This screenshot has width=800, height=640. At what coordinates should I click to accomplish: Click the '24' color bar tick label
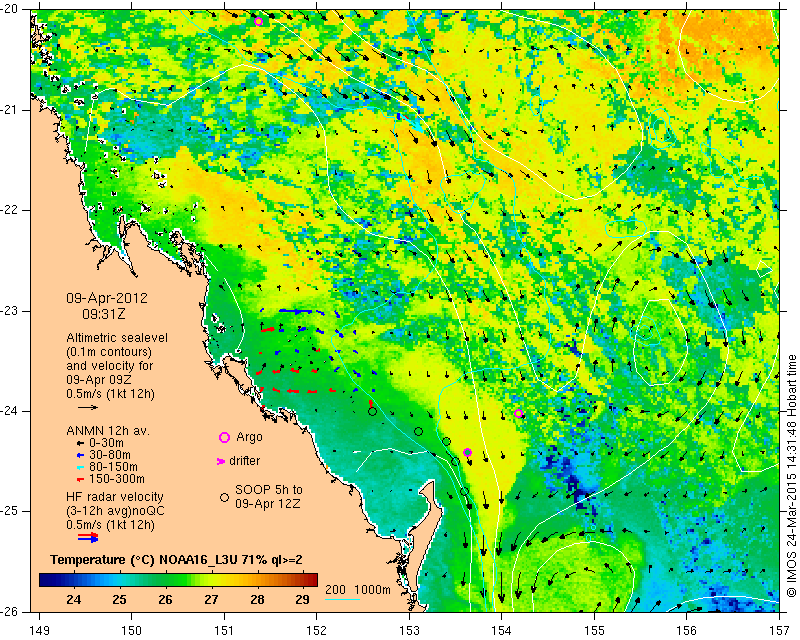(x=73, y=600)
